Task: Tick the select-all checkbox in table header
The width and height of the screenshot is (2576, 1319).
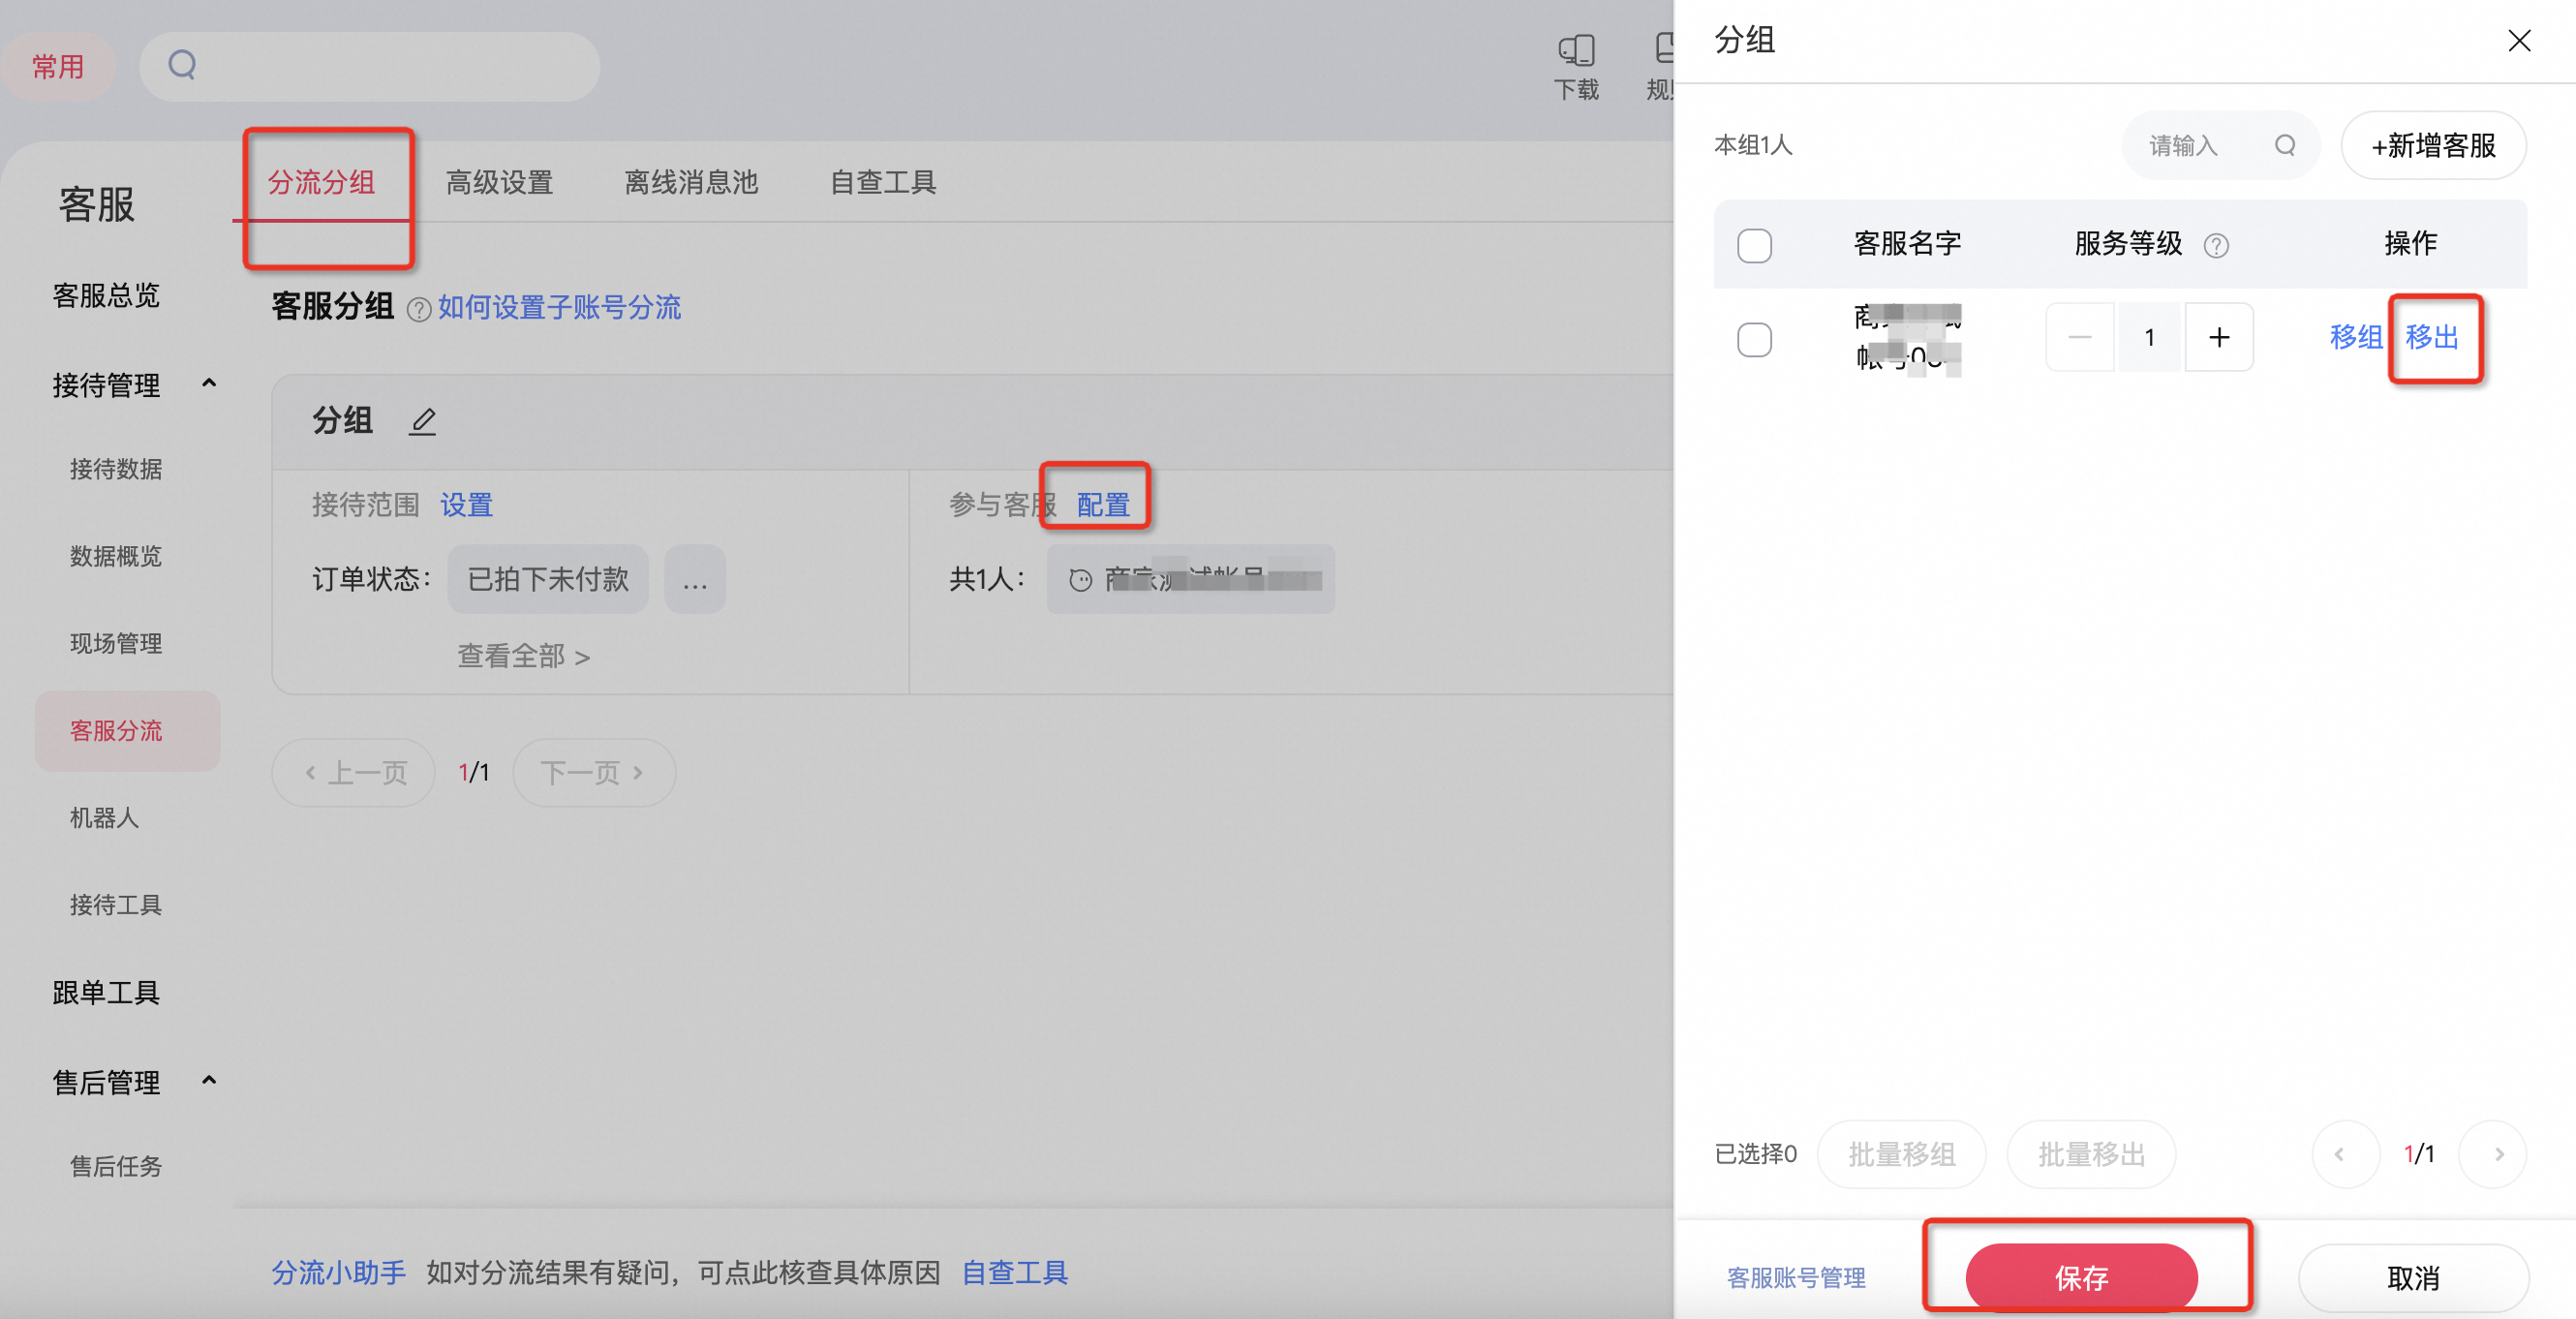Action: 1754,246
